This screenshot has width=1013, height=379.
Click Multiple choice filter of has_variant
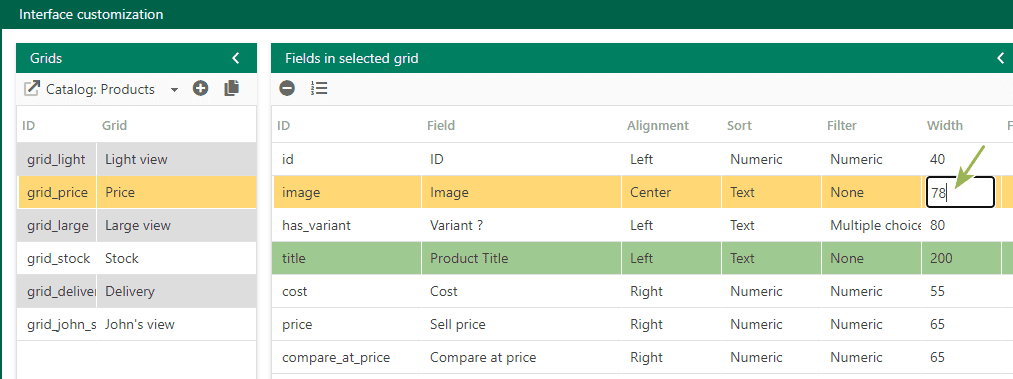876,225
